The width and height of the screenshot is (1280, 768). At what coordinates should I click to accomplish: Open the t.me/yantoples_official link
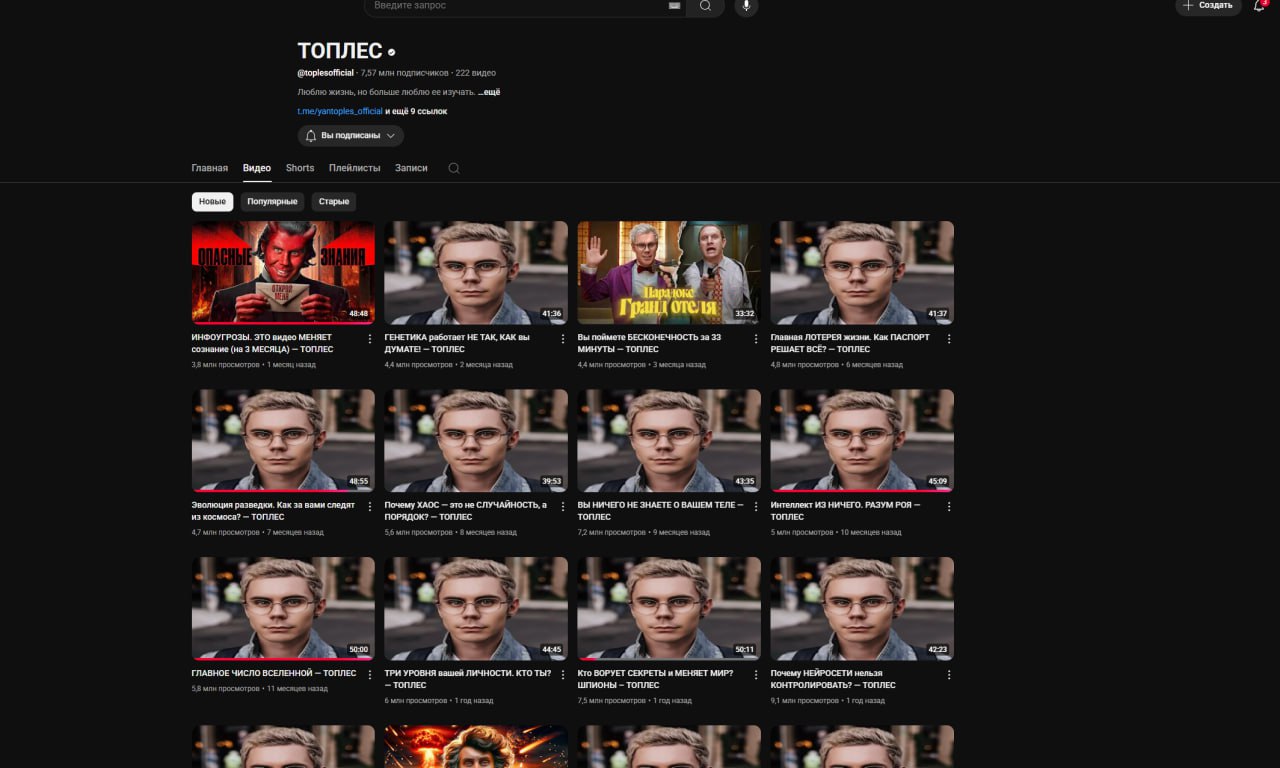340,111
